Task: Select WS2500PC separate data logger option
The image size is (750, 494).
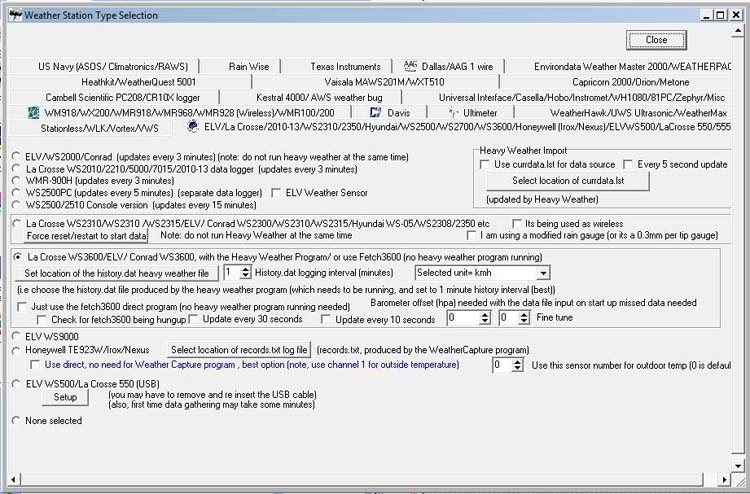Action: tap(16, 193)
